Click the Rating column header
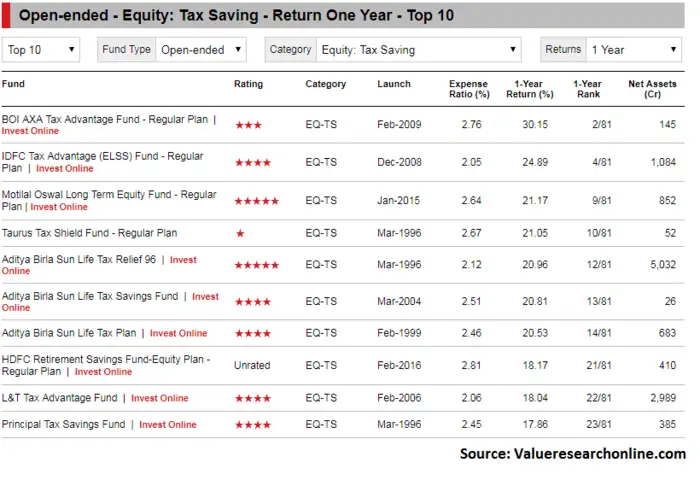The width and height of the screenshot is (700, 486). [249, 84]
